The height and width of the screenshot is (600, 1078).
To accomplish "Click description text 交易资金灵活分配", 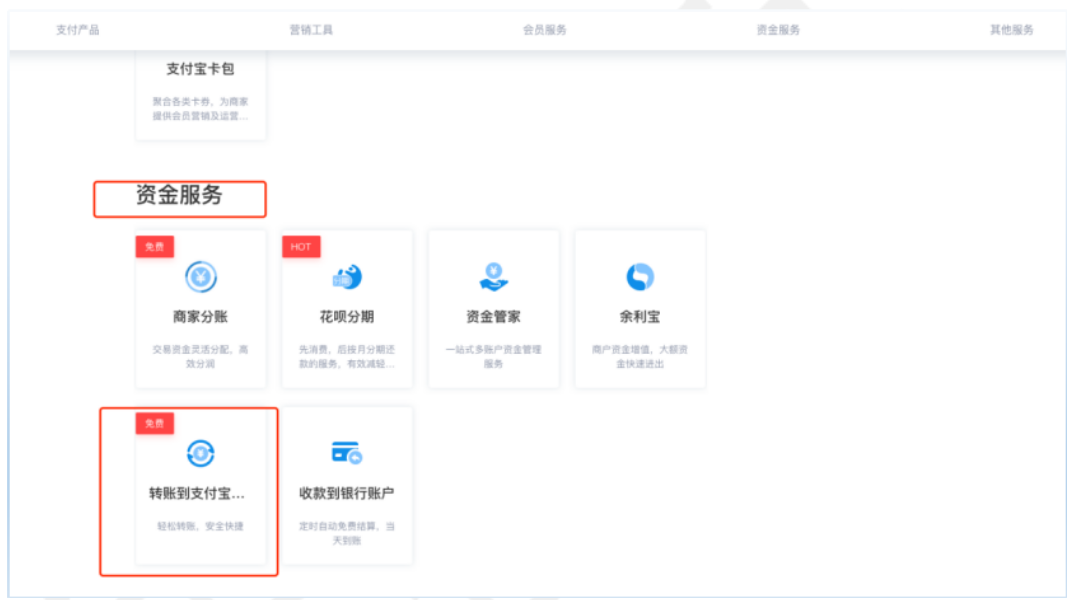I will point(200,357).
